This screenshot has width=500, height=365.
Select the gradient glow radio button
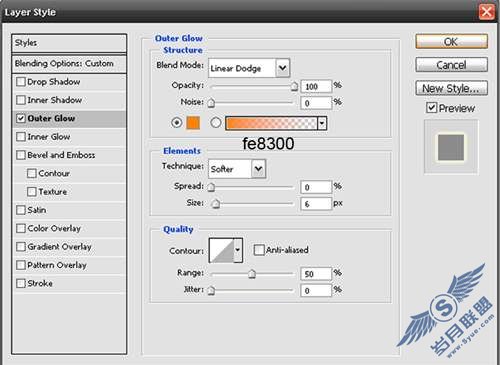coord(216,123)
